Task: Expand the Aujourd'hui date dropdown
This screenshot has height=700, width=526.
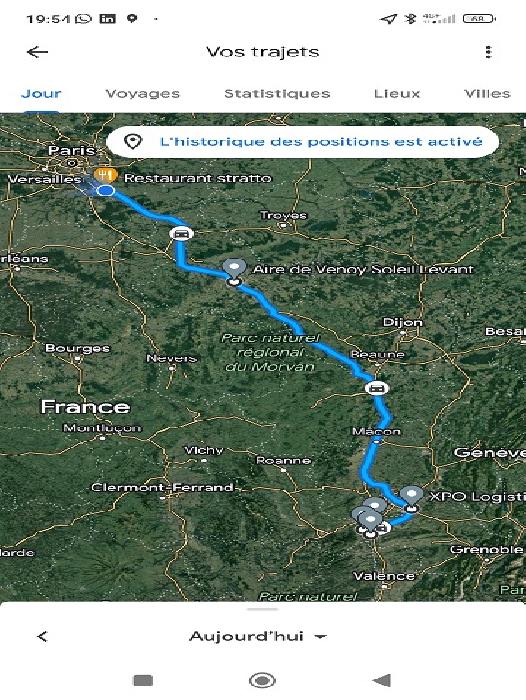Action: pos(258,636)
